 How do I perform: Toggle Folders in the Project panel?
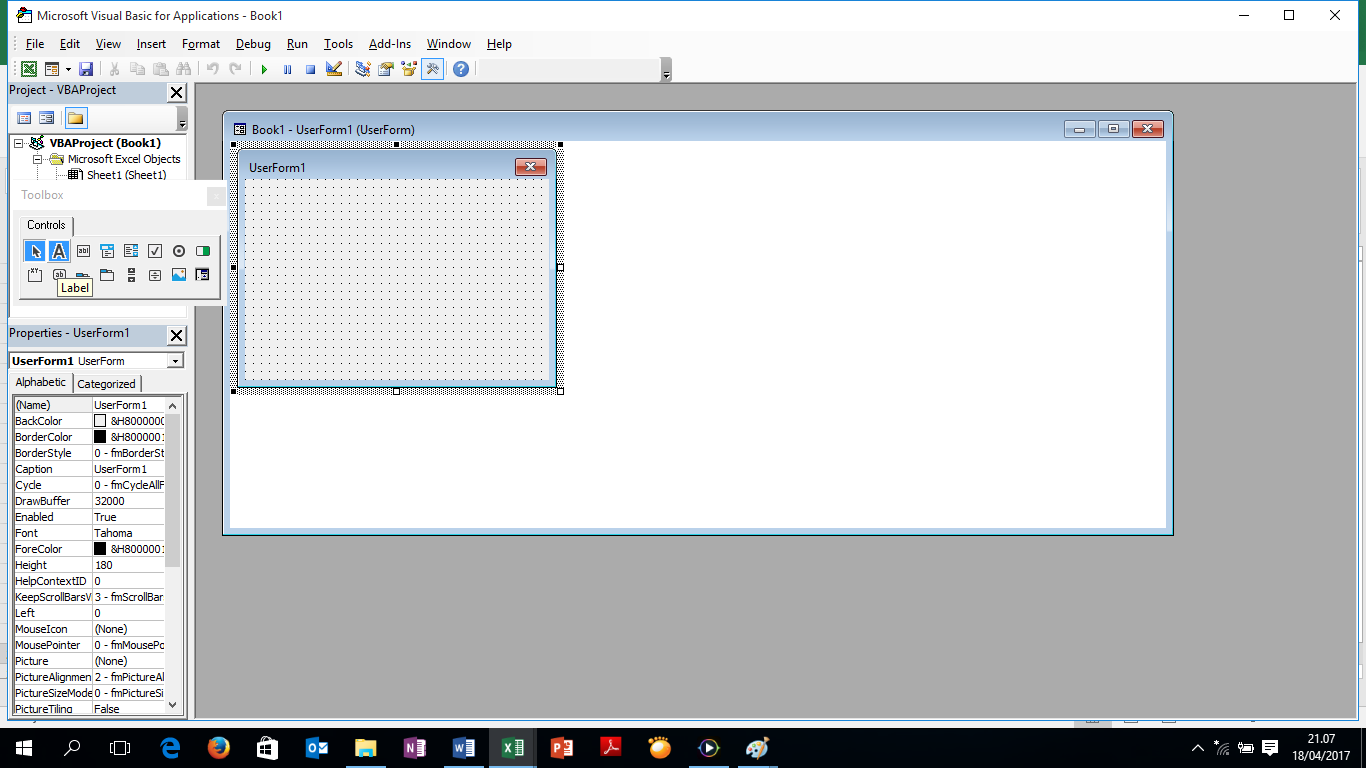pyautogui.click(x=76, y=118)
